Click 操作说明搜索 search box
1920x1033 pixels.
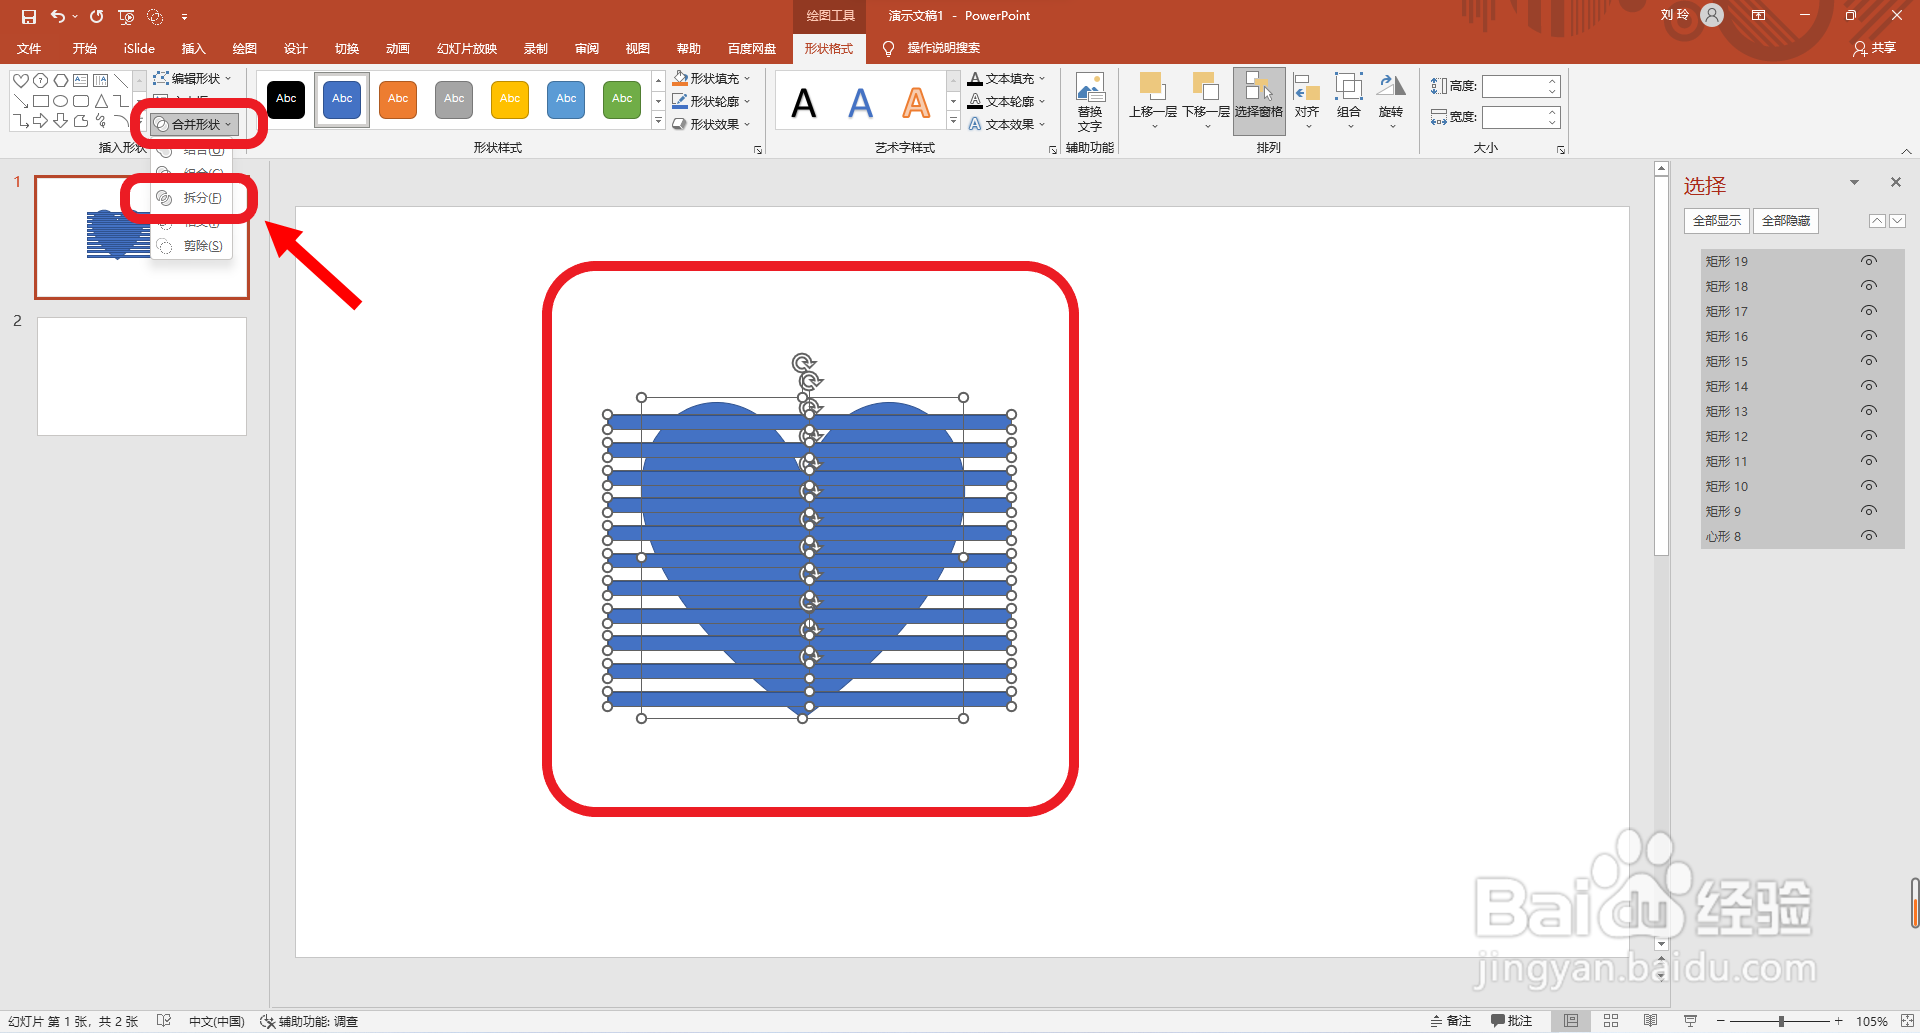point(943,48)
